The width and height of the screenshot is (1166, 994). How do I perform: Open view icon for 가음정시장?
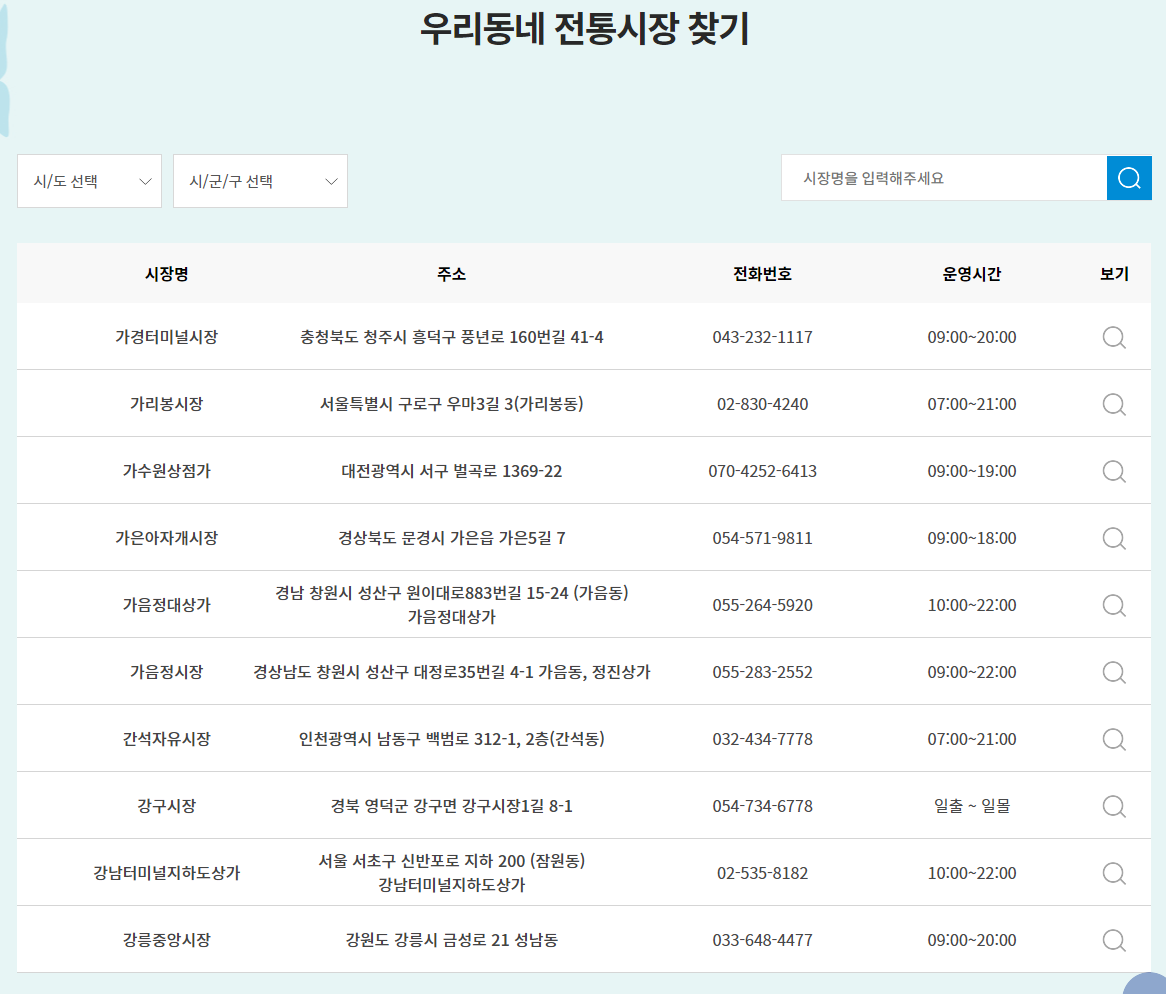coord(1114,672)
